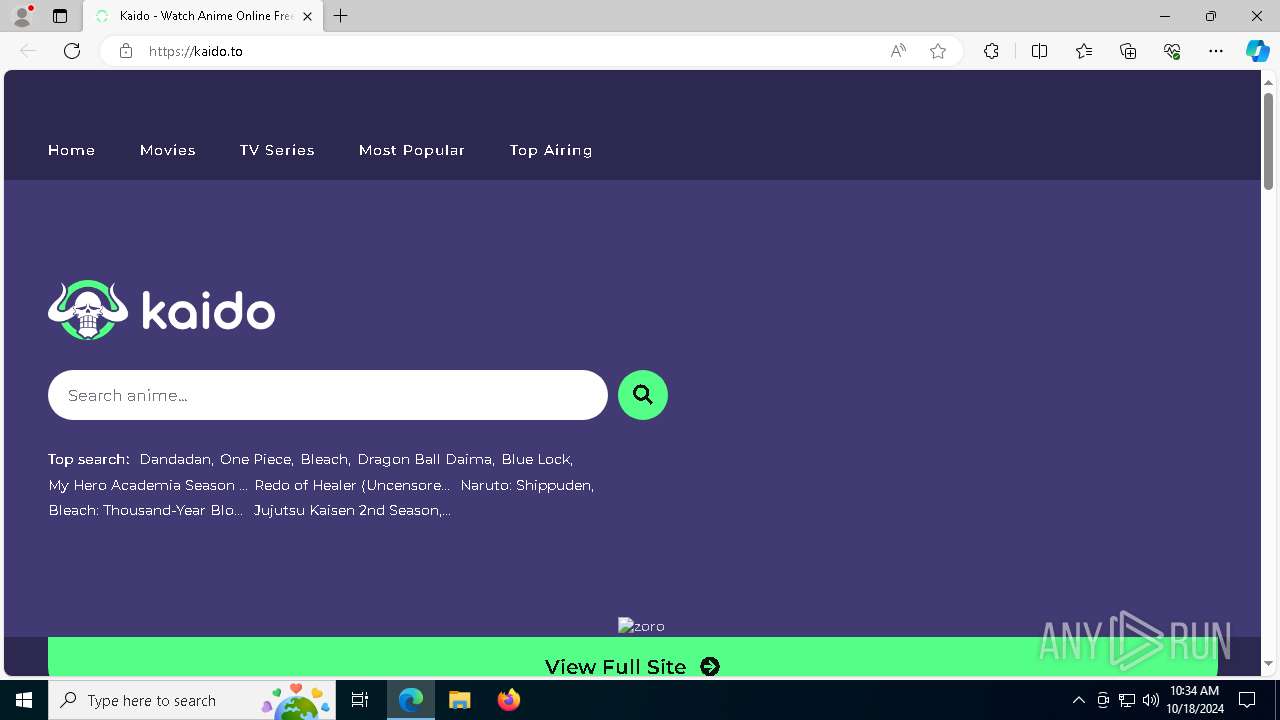The width and height of the screenshot is (1280, 720).
Task: Open Top Airing navigation item
Action: click(551, 150)
